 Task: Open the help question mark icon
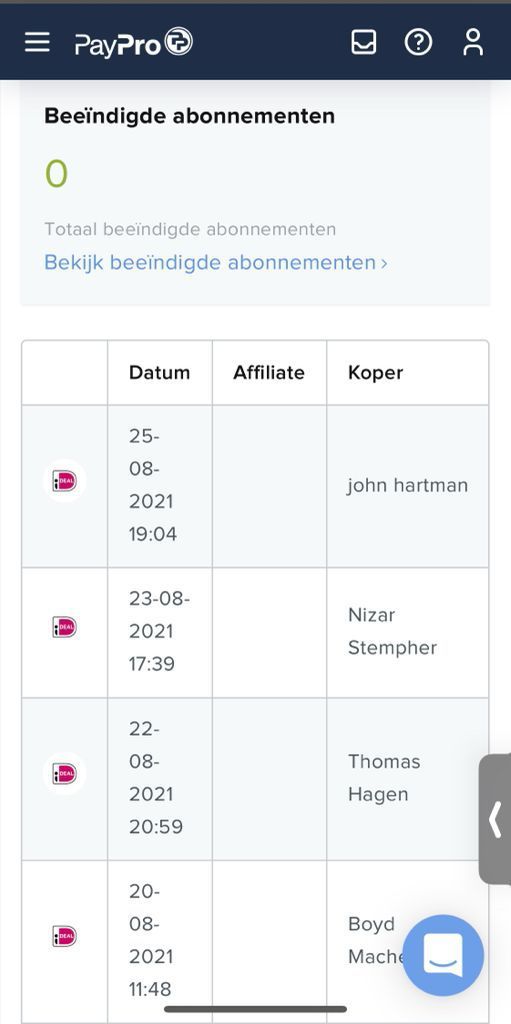coord(418,42)
